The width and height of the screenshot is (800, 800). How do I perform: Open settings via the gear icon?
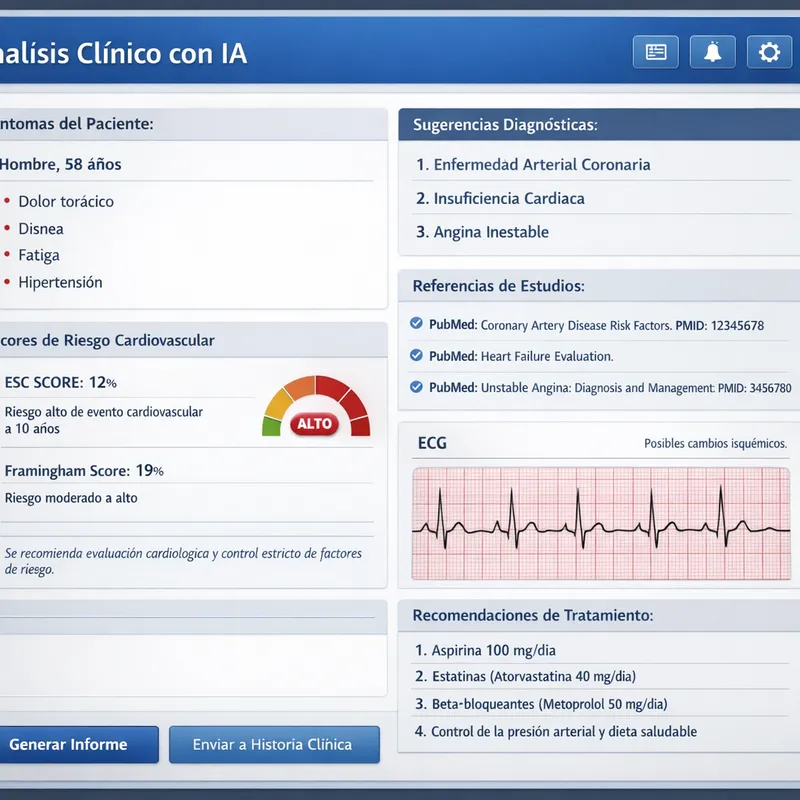[x=769, y=52]
